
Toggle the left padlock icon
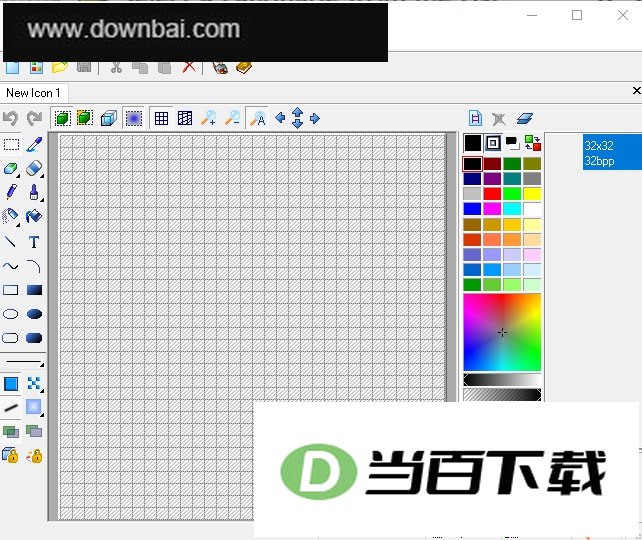(x=10, y=455)
